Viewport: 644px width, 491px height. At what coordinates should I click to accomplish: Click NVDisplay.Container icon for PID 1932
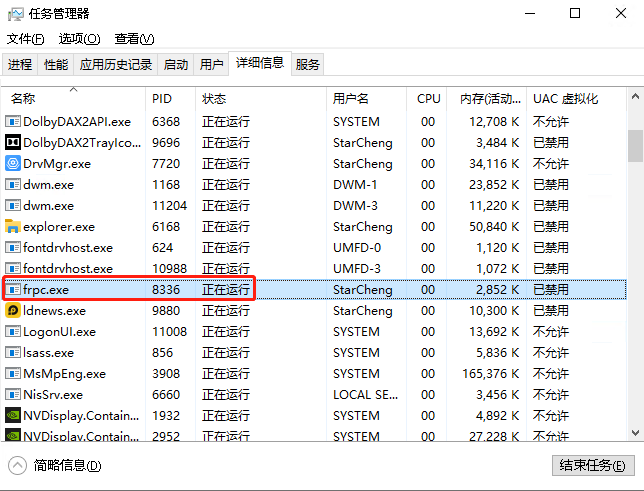point(13,415)
